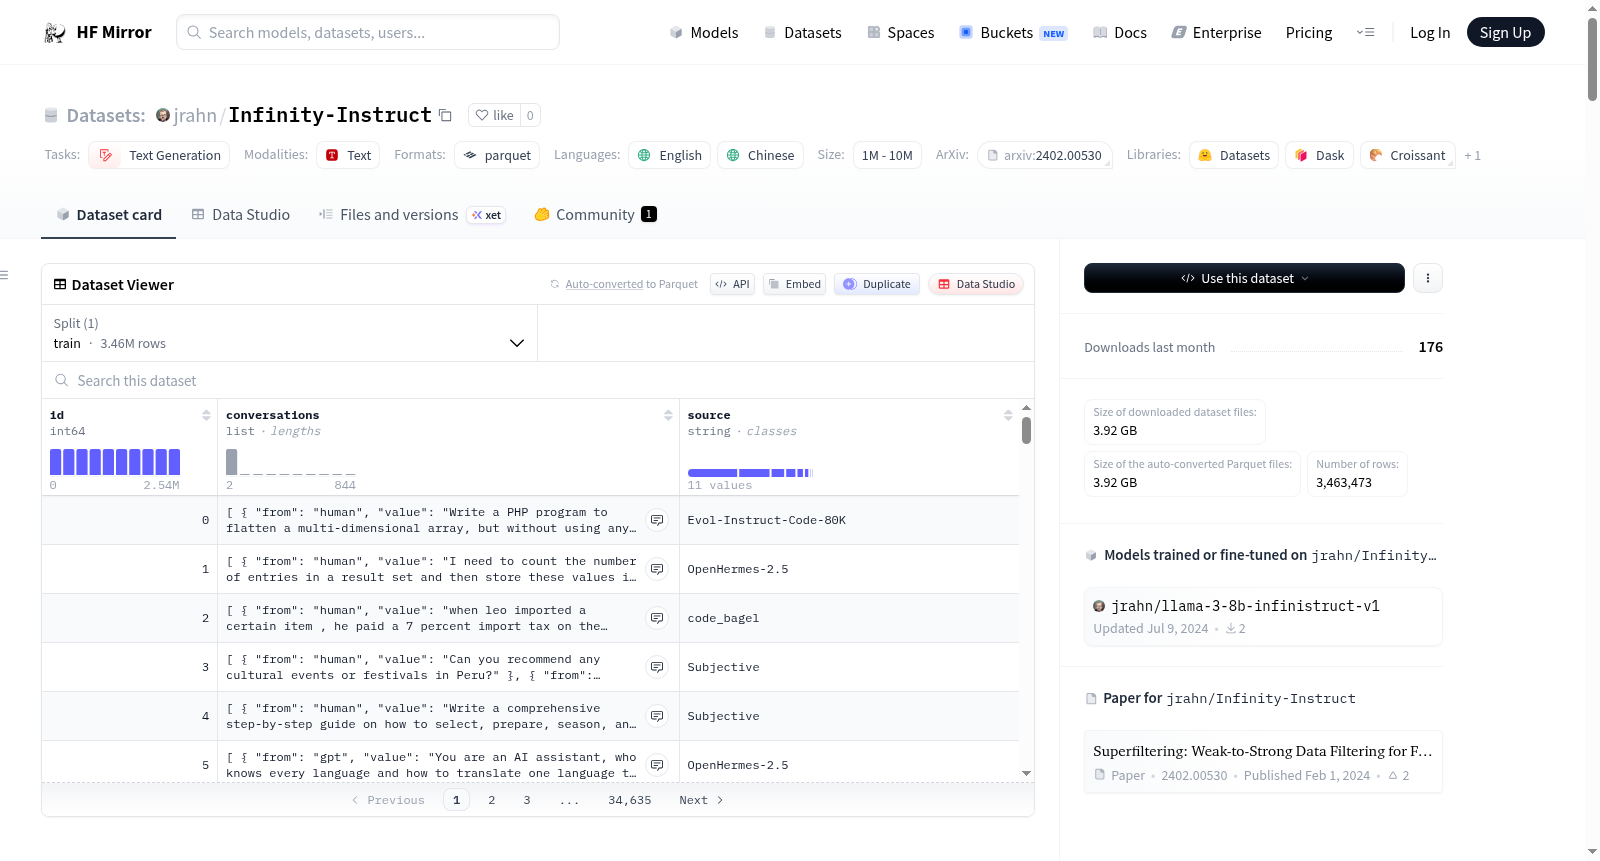Open expanded chat view for row 4

657,716
